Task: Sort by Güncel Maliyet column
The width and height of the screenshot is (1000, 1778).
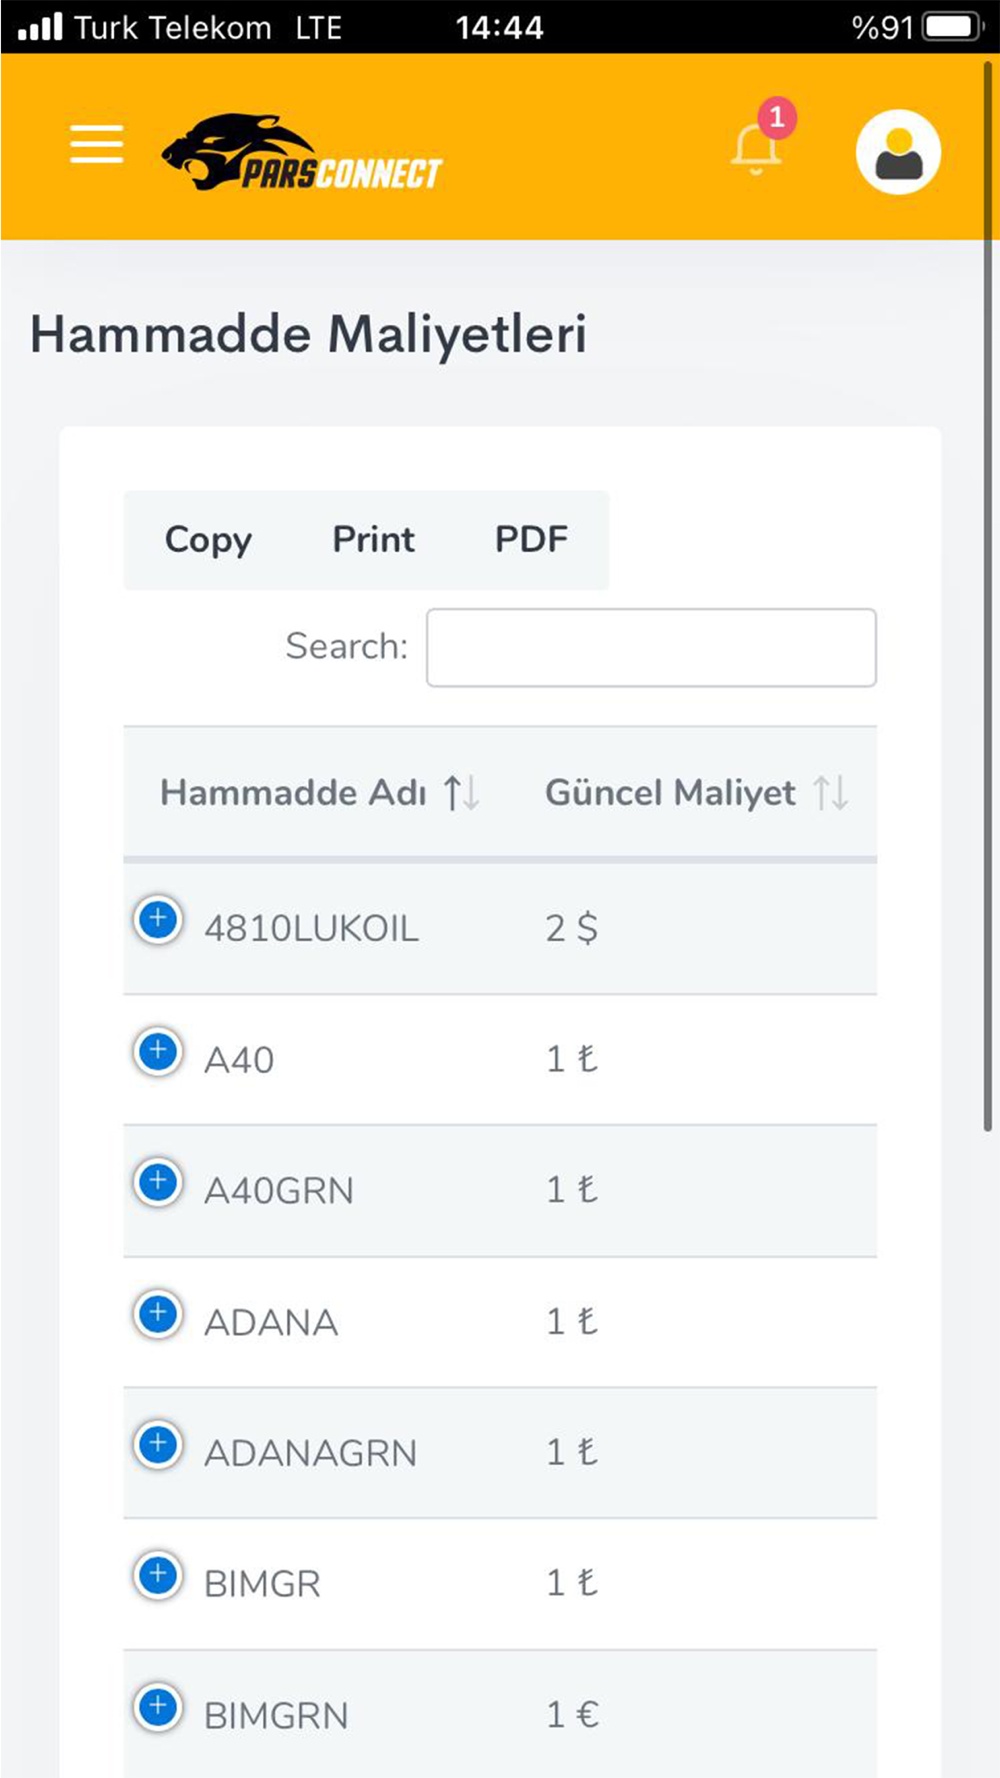Action: pyautogui.click(x=695, y=793)
